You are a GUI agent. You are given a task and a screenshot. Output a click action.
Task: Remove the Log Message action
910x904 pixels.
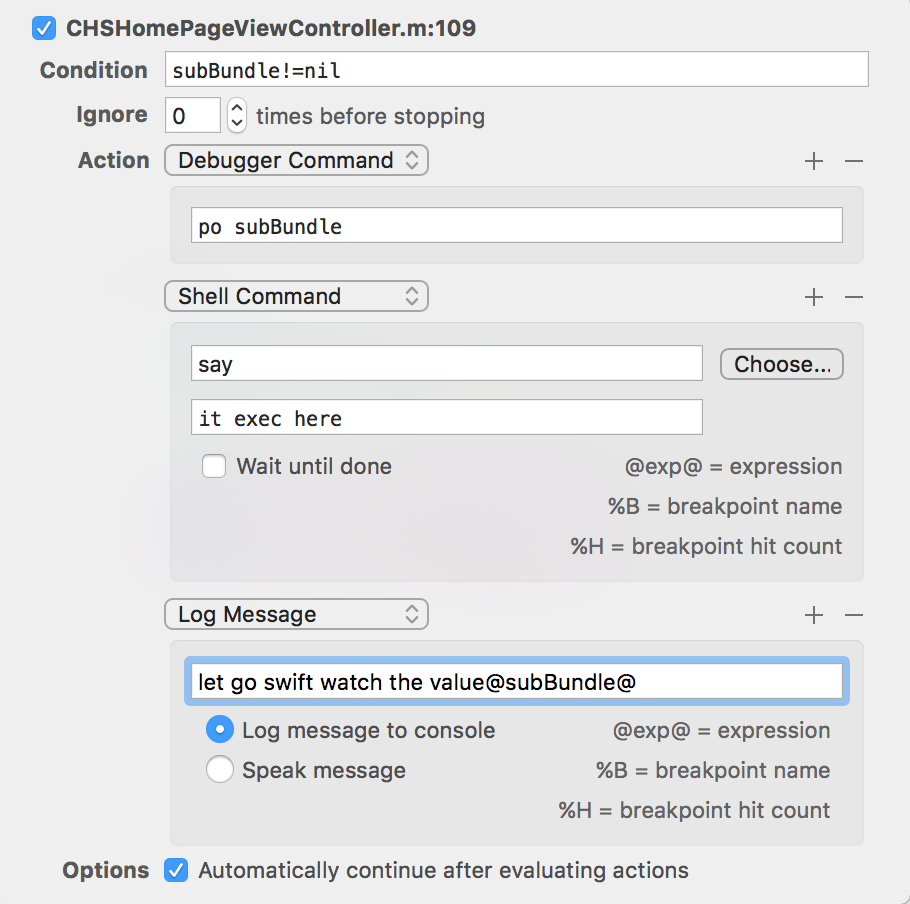854,614
